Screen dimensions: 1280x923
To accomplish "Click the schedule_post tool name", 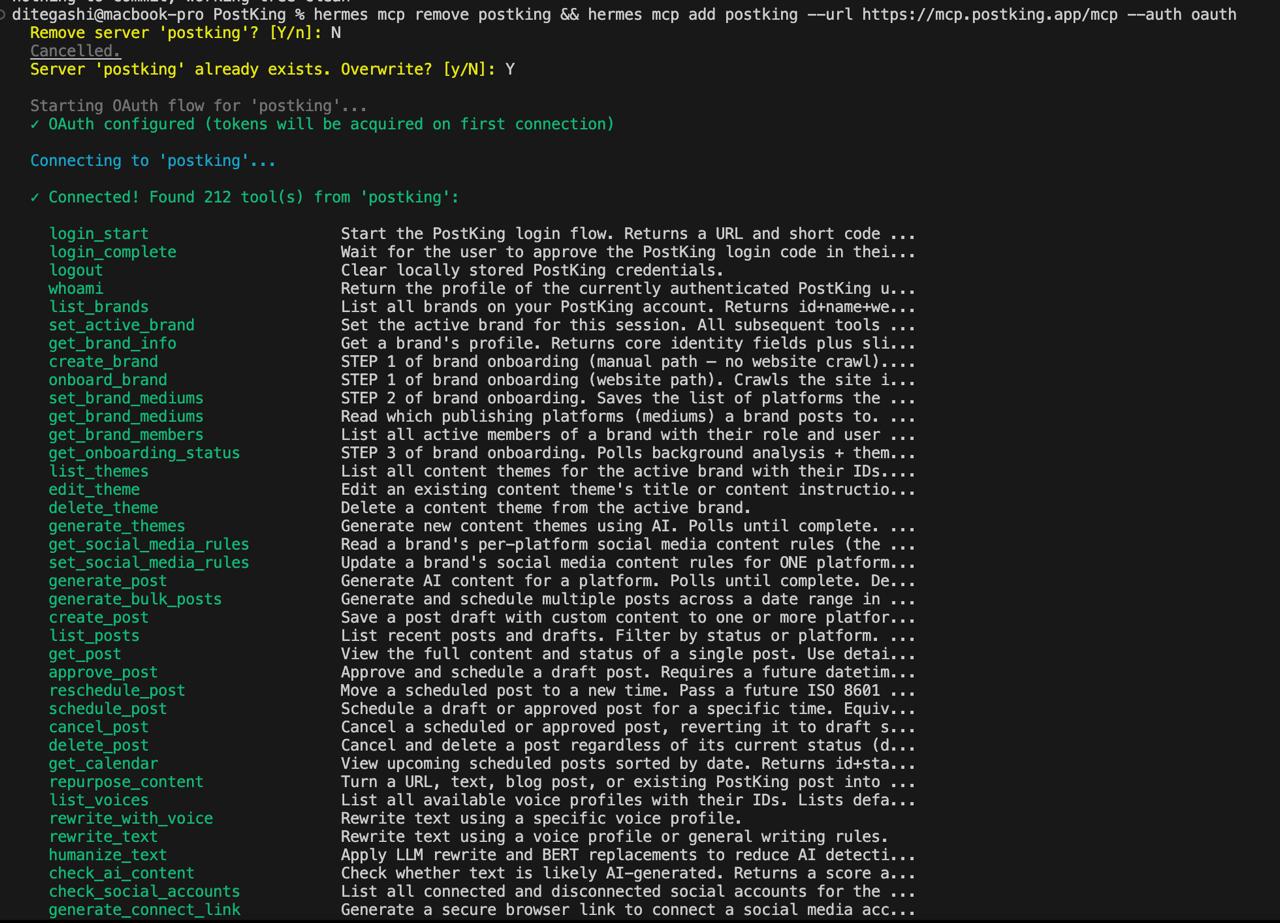I will (107, 708).
